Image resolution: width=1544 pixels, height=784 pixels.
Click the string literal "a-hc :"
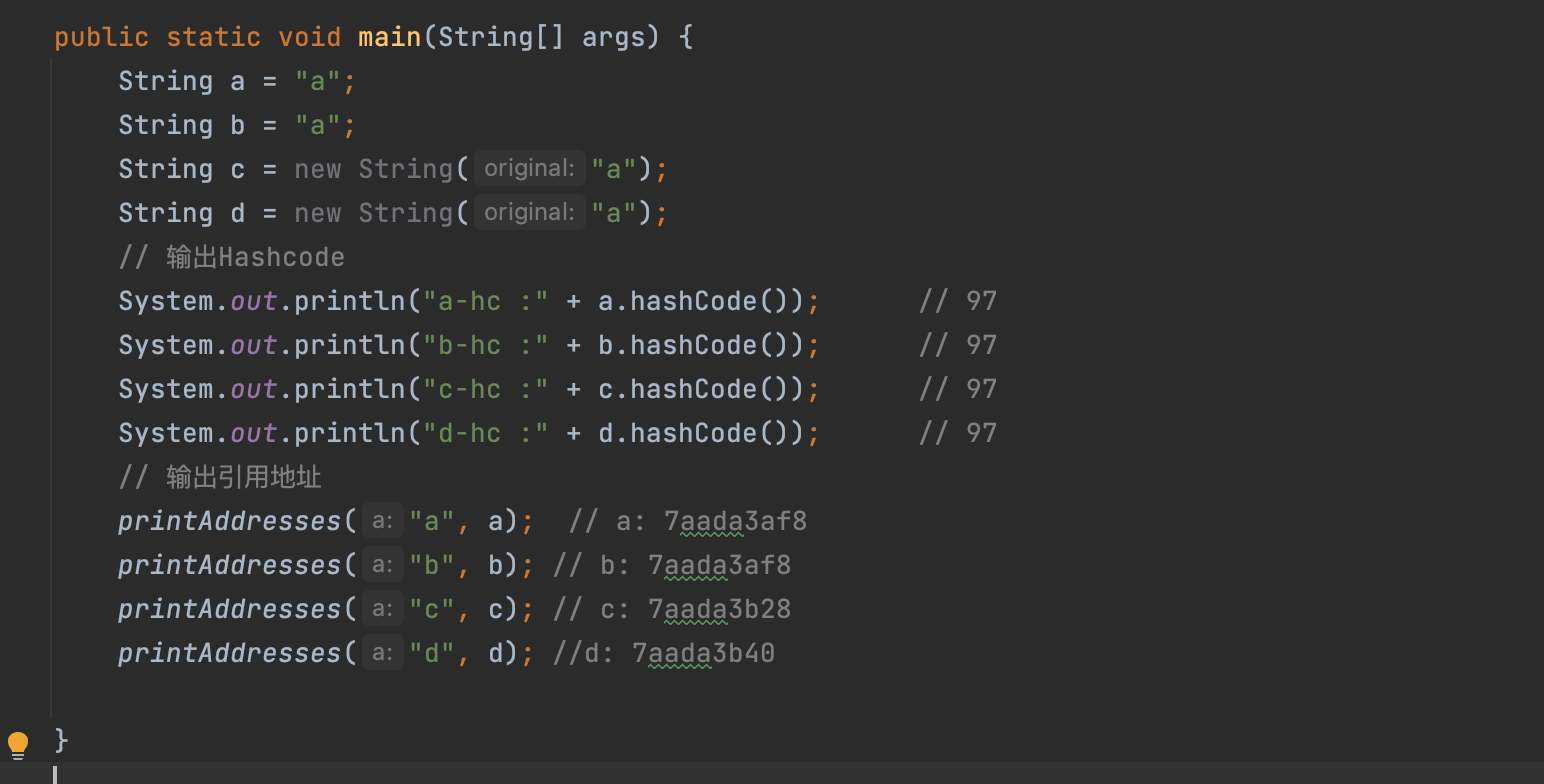coord(486,301)
